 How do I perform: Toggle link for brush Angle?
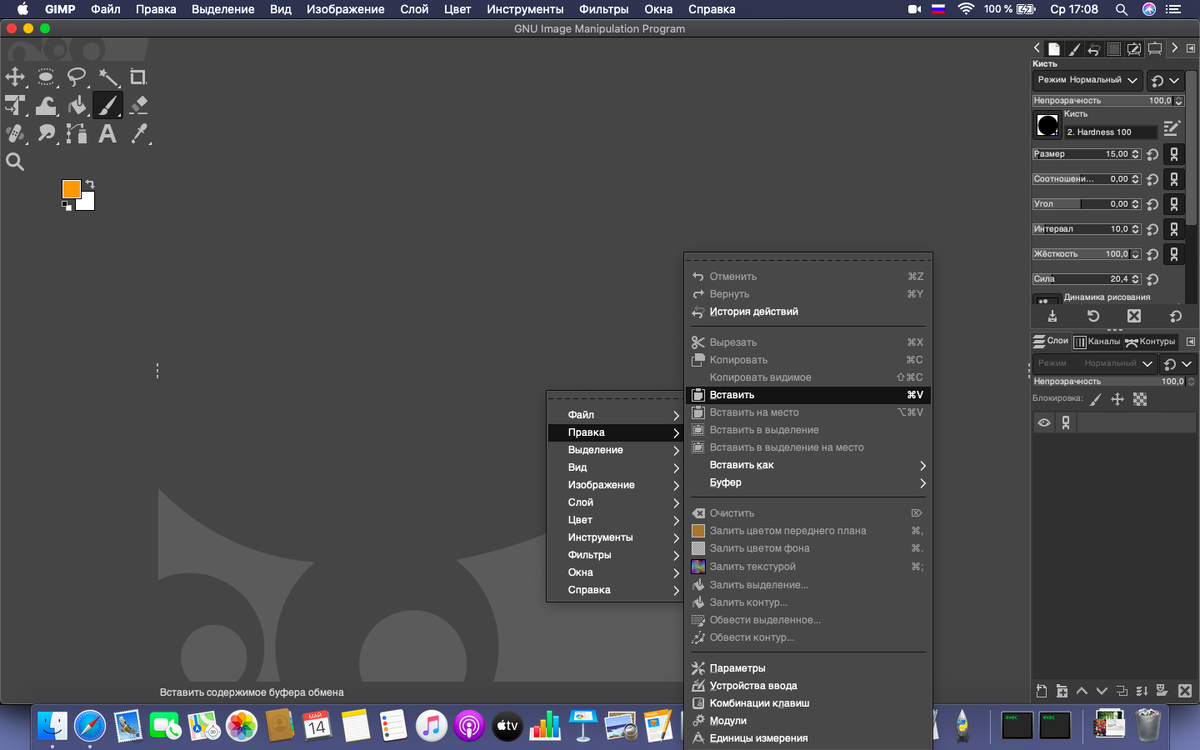click(1174, 205)
